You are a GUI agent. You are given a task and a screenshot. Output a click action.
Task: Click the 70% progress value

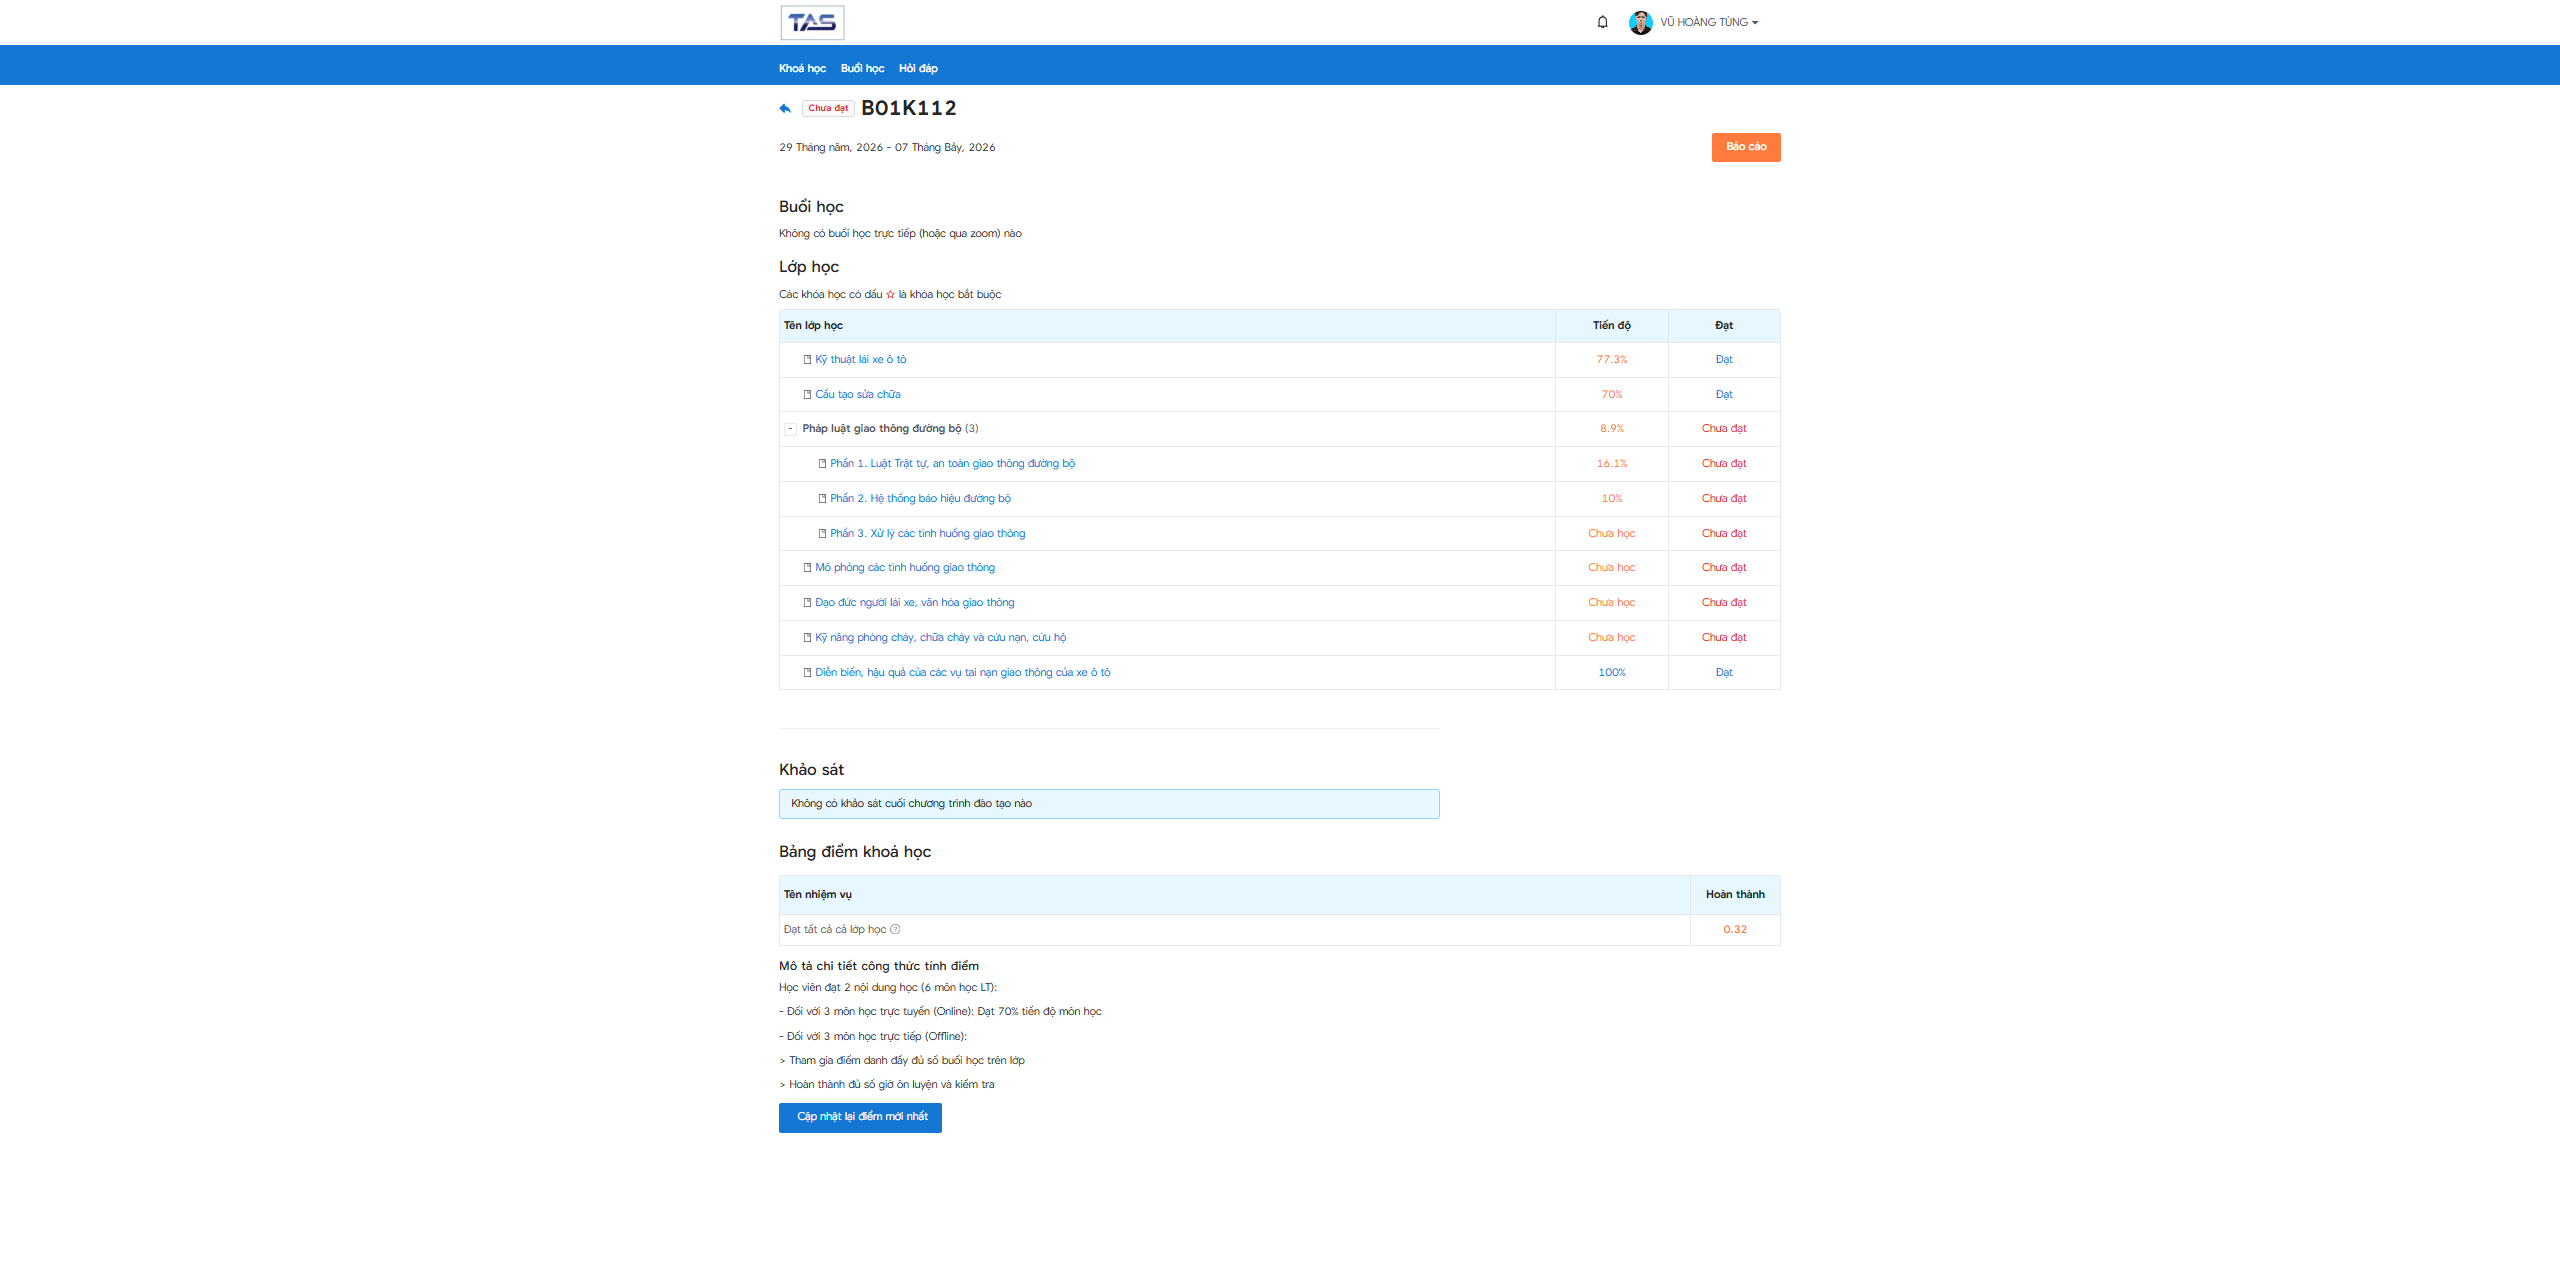click(1611, 394)
